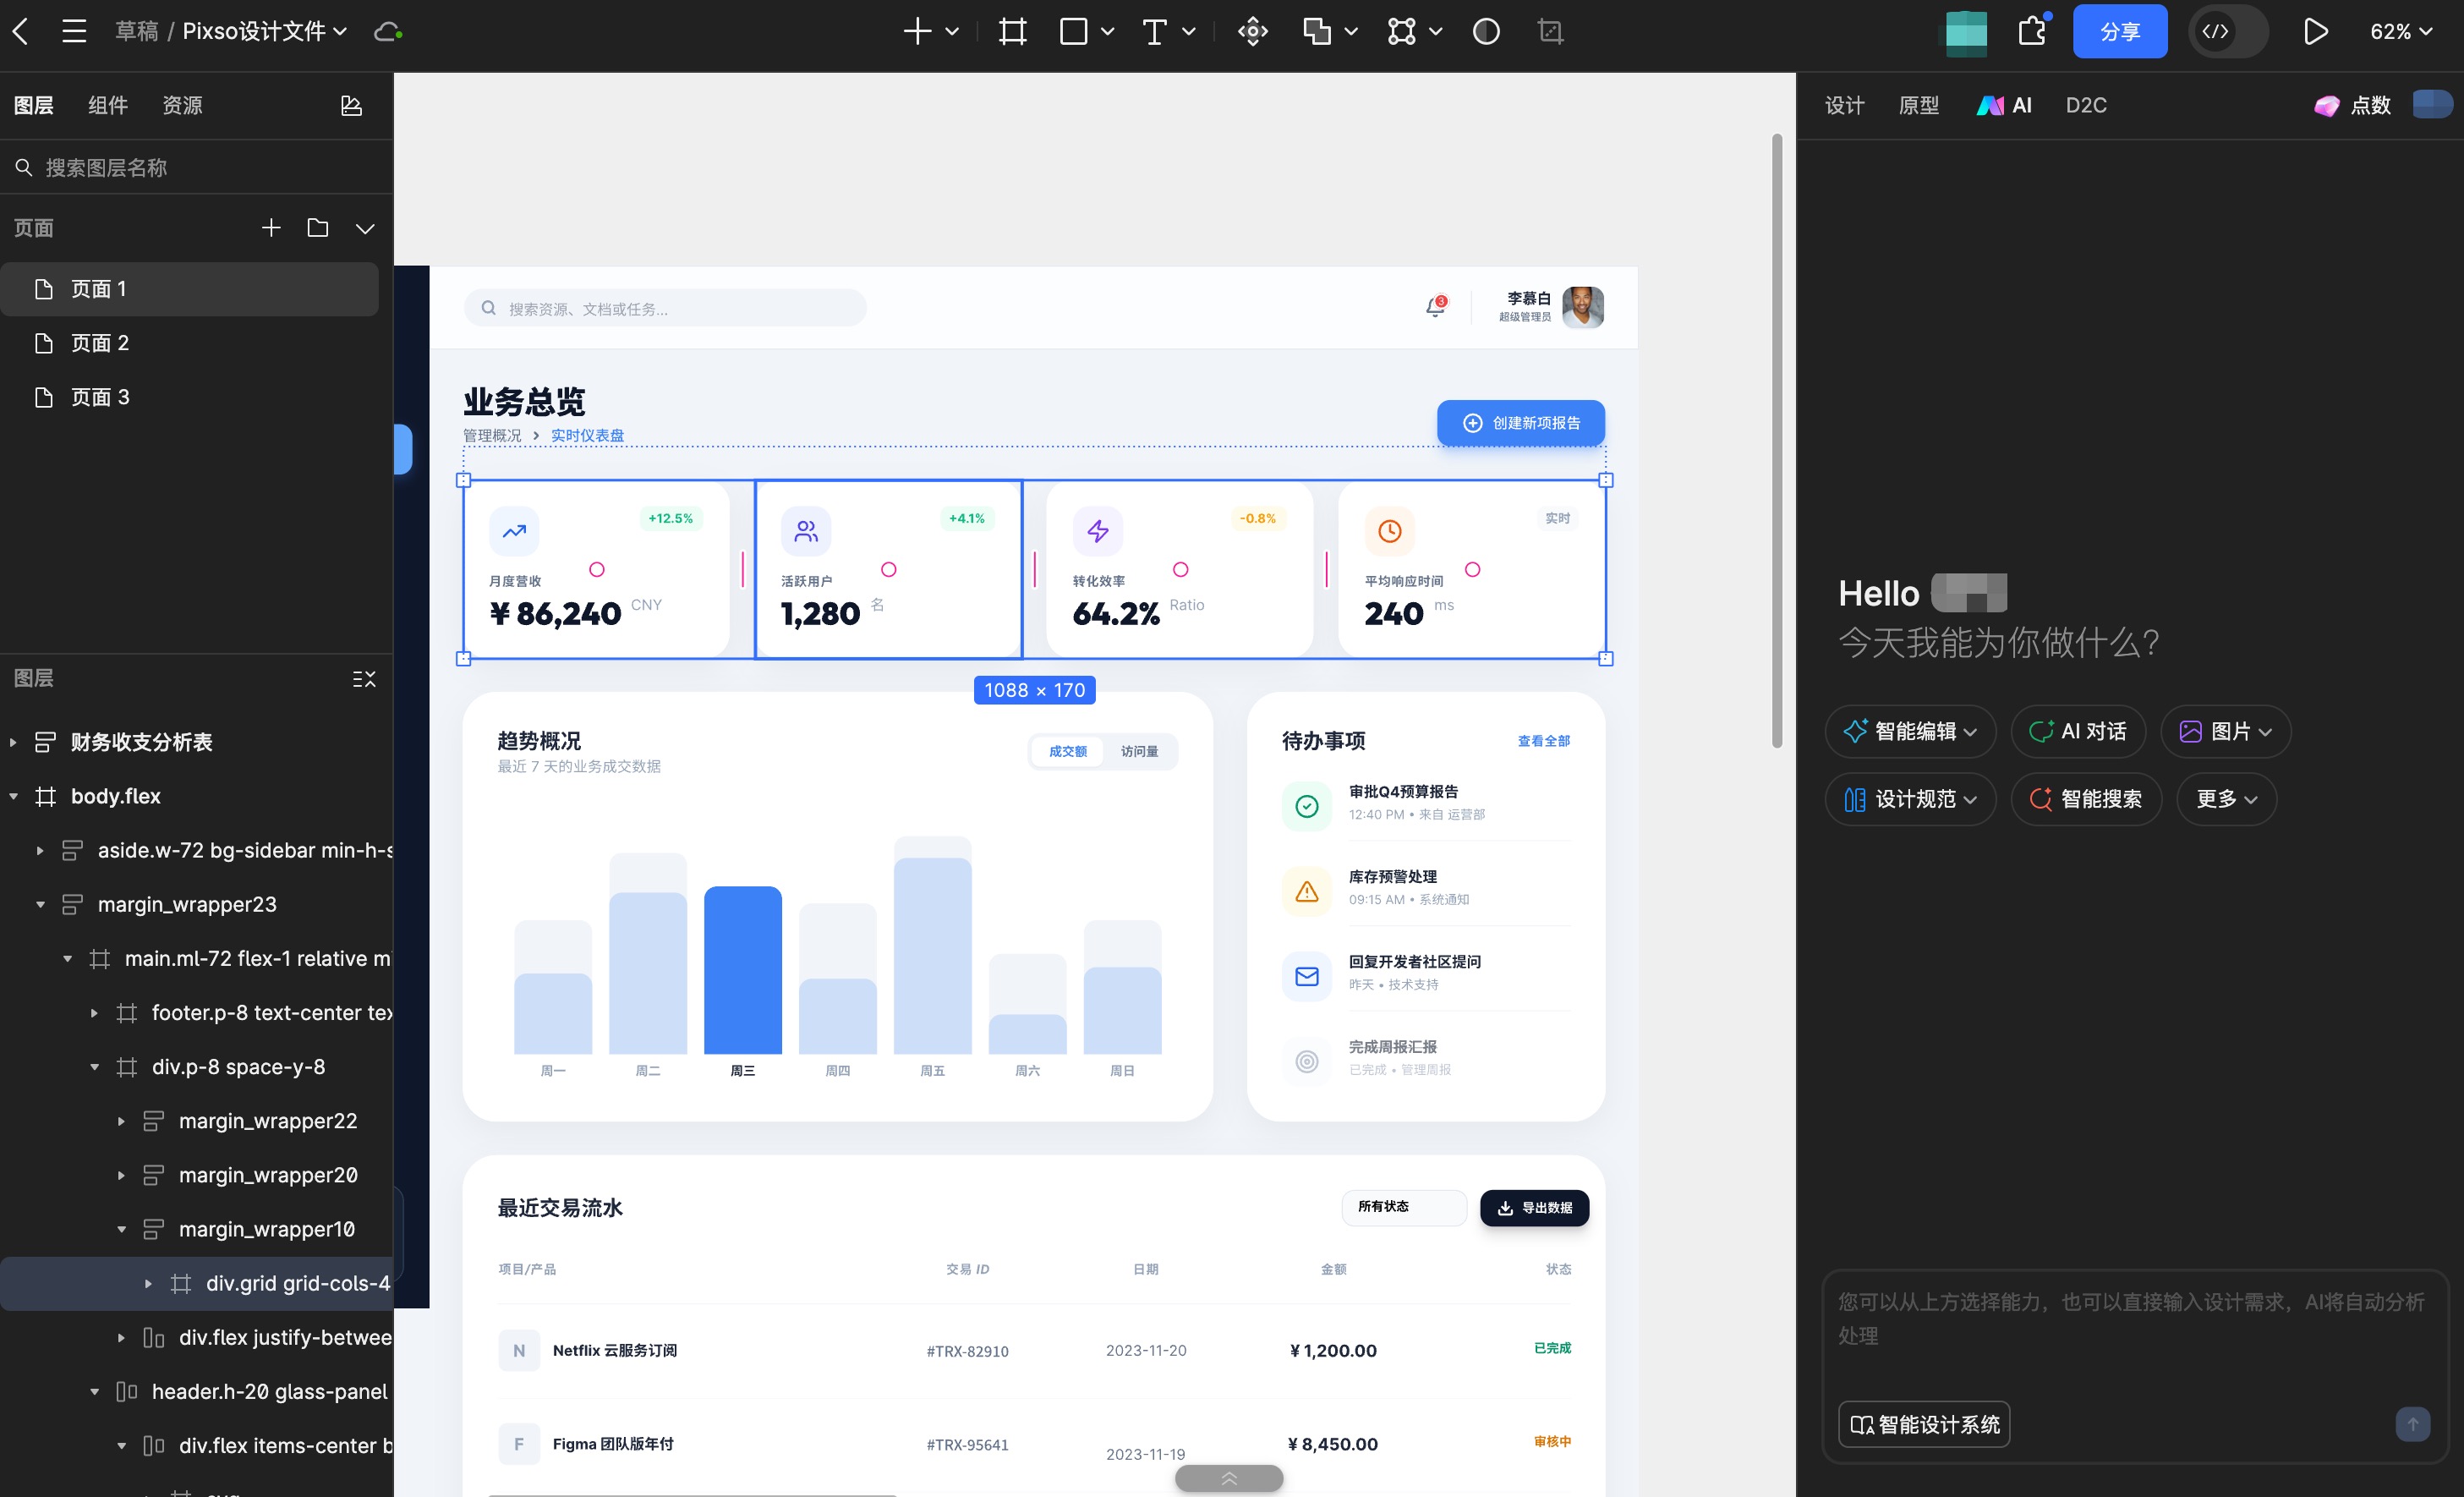Open the 设计 panel tab

(x=1844, y=105)
